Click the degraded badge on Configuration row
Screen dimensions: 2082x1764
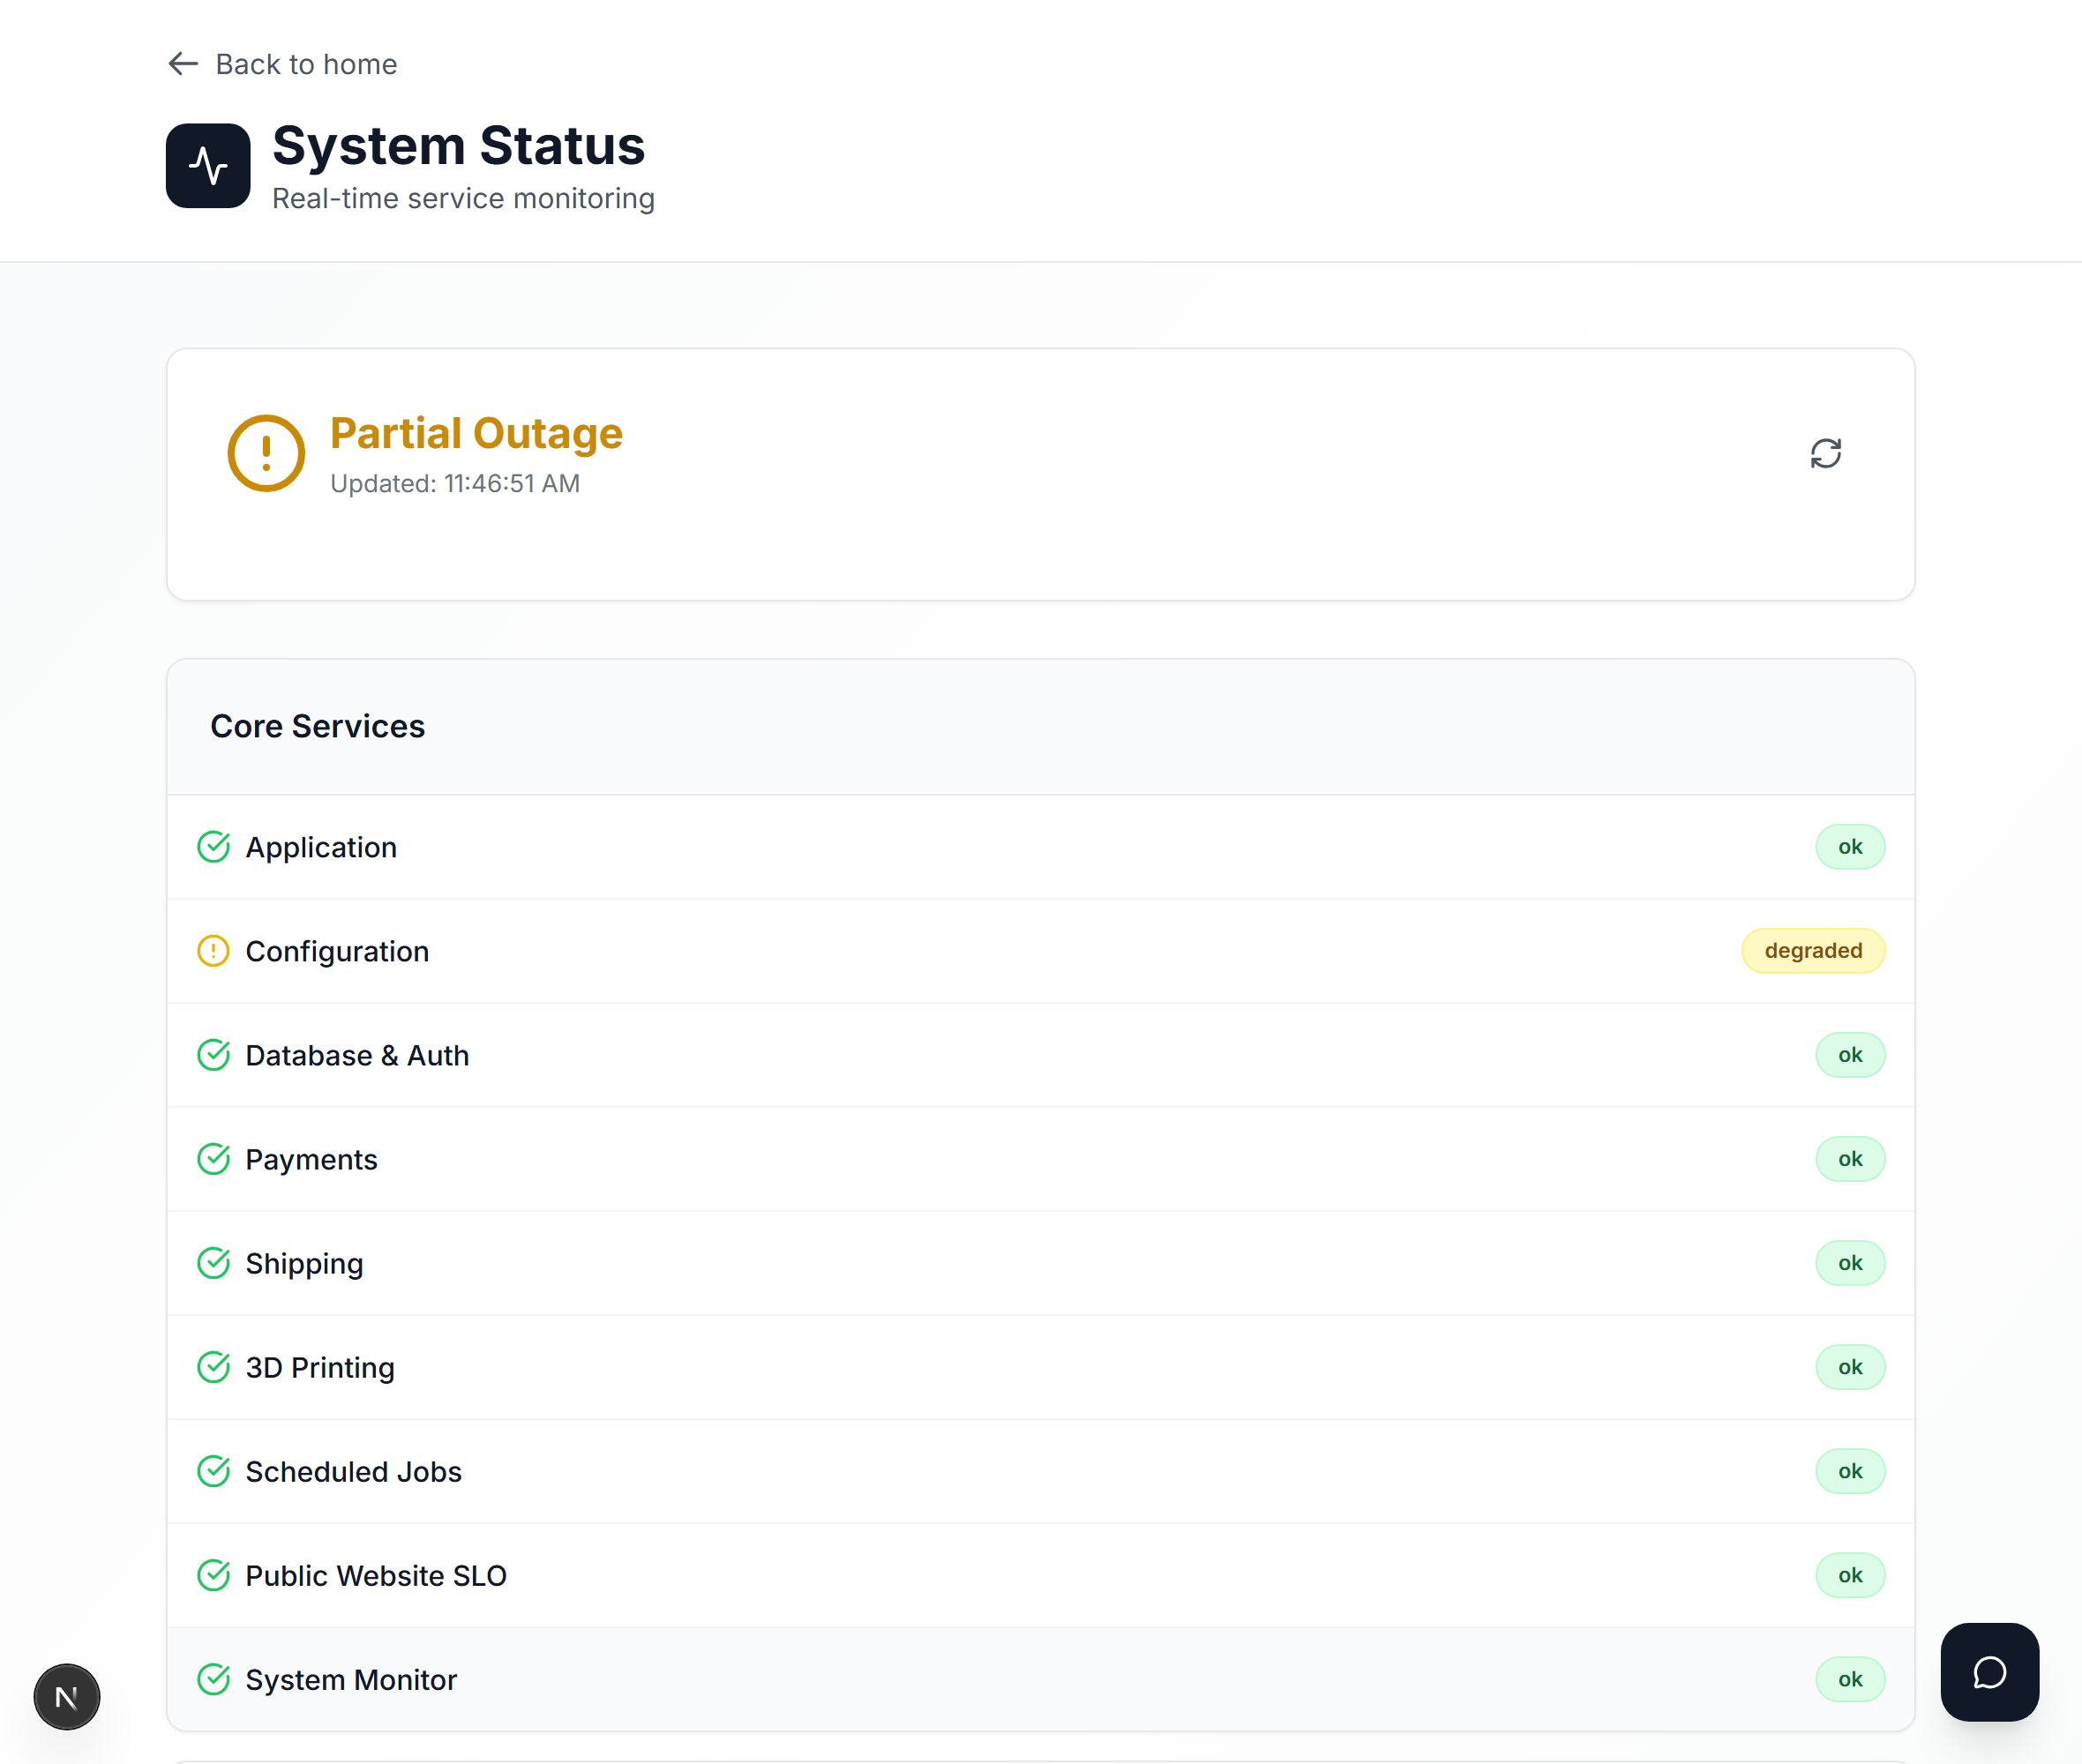click(1813, 950)
